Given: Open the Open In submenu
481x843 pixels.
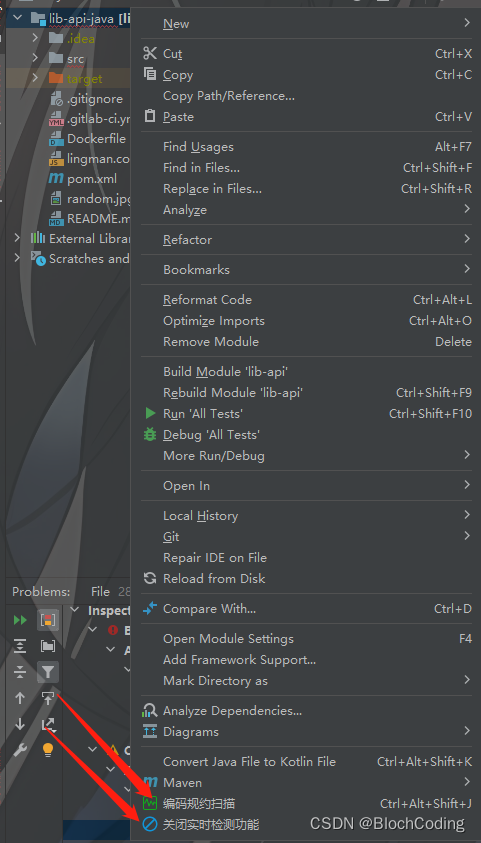Looking at the screenshot, I should (306, 485).
